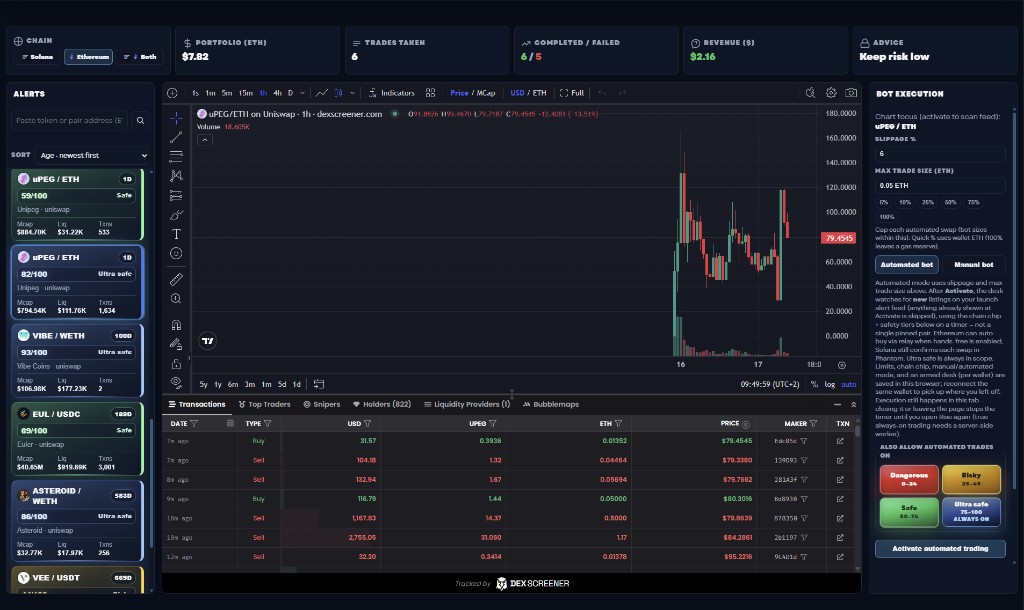The height and width of the screenshot is (610, 1024).
Task: Expand the candle type selector dropdown
Action: [352, 93]
